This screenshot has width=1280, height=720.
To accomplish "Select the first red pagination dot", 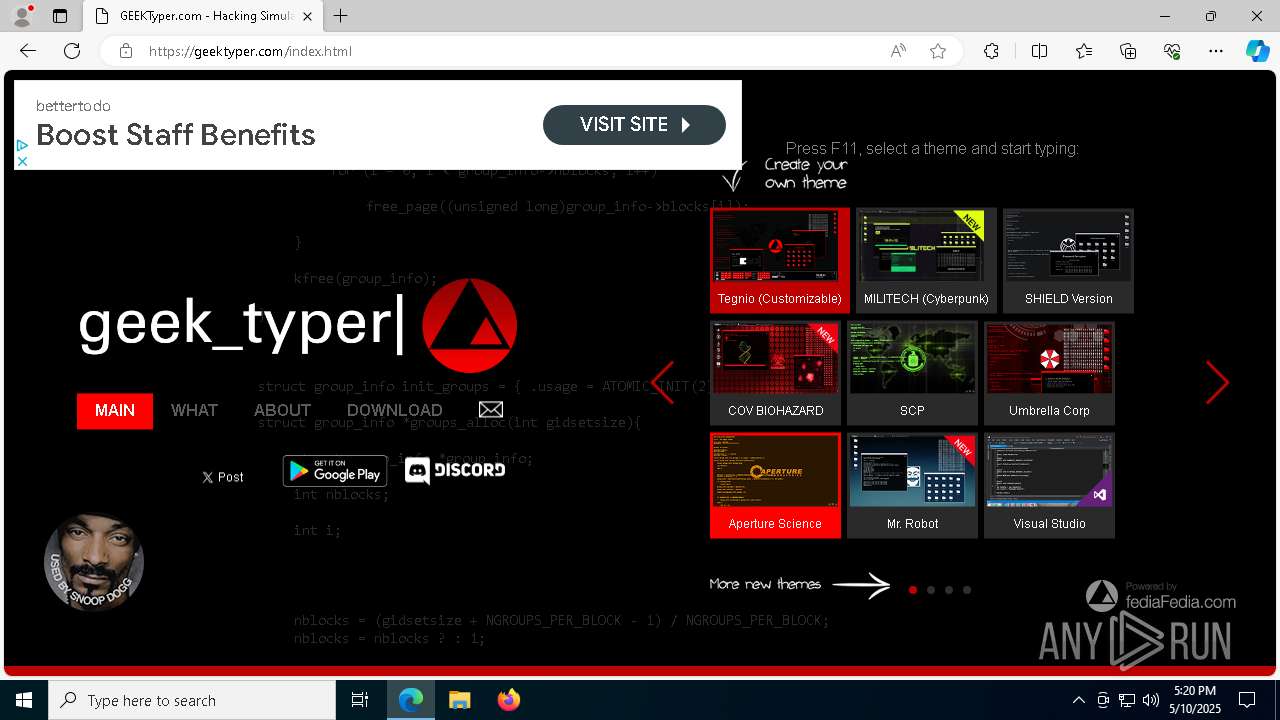I will 913,590.
